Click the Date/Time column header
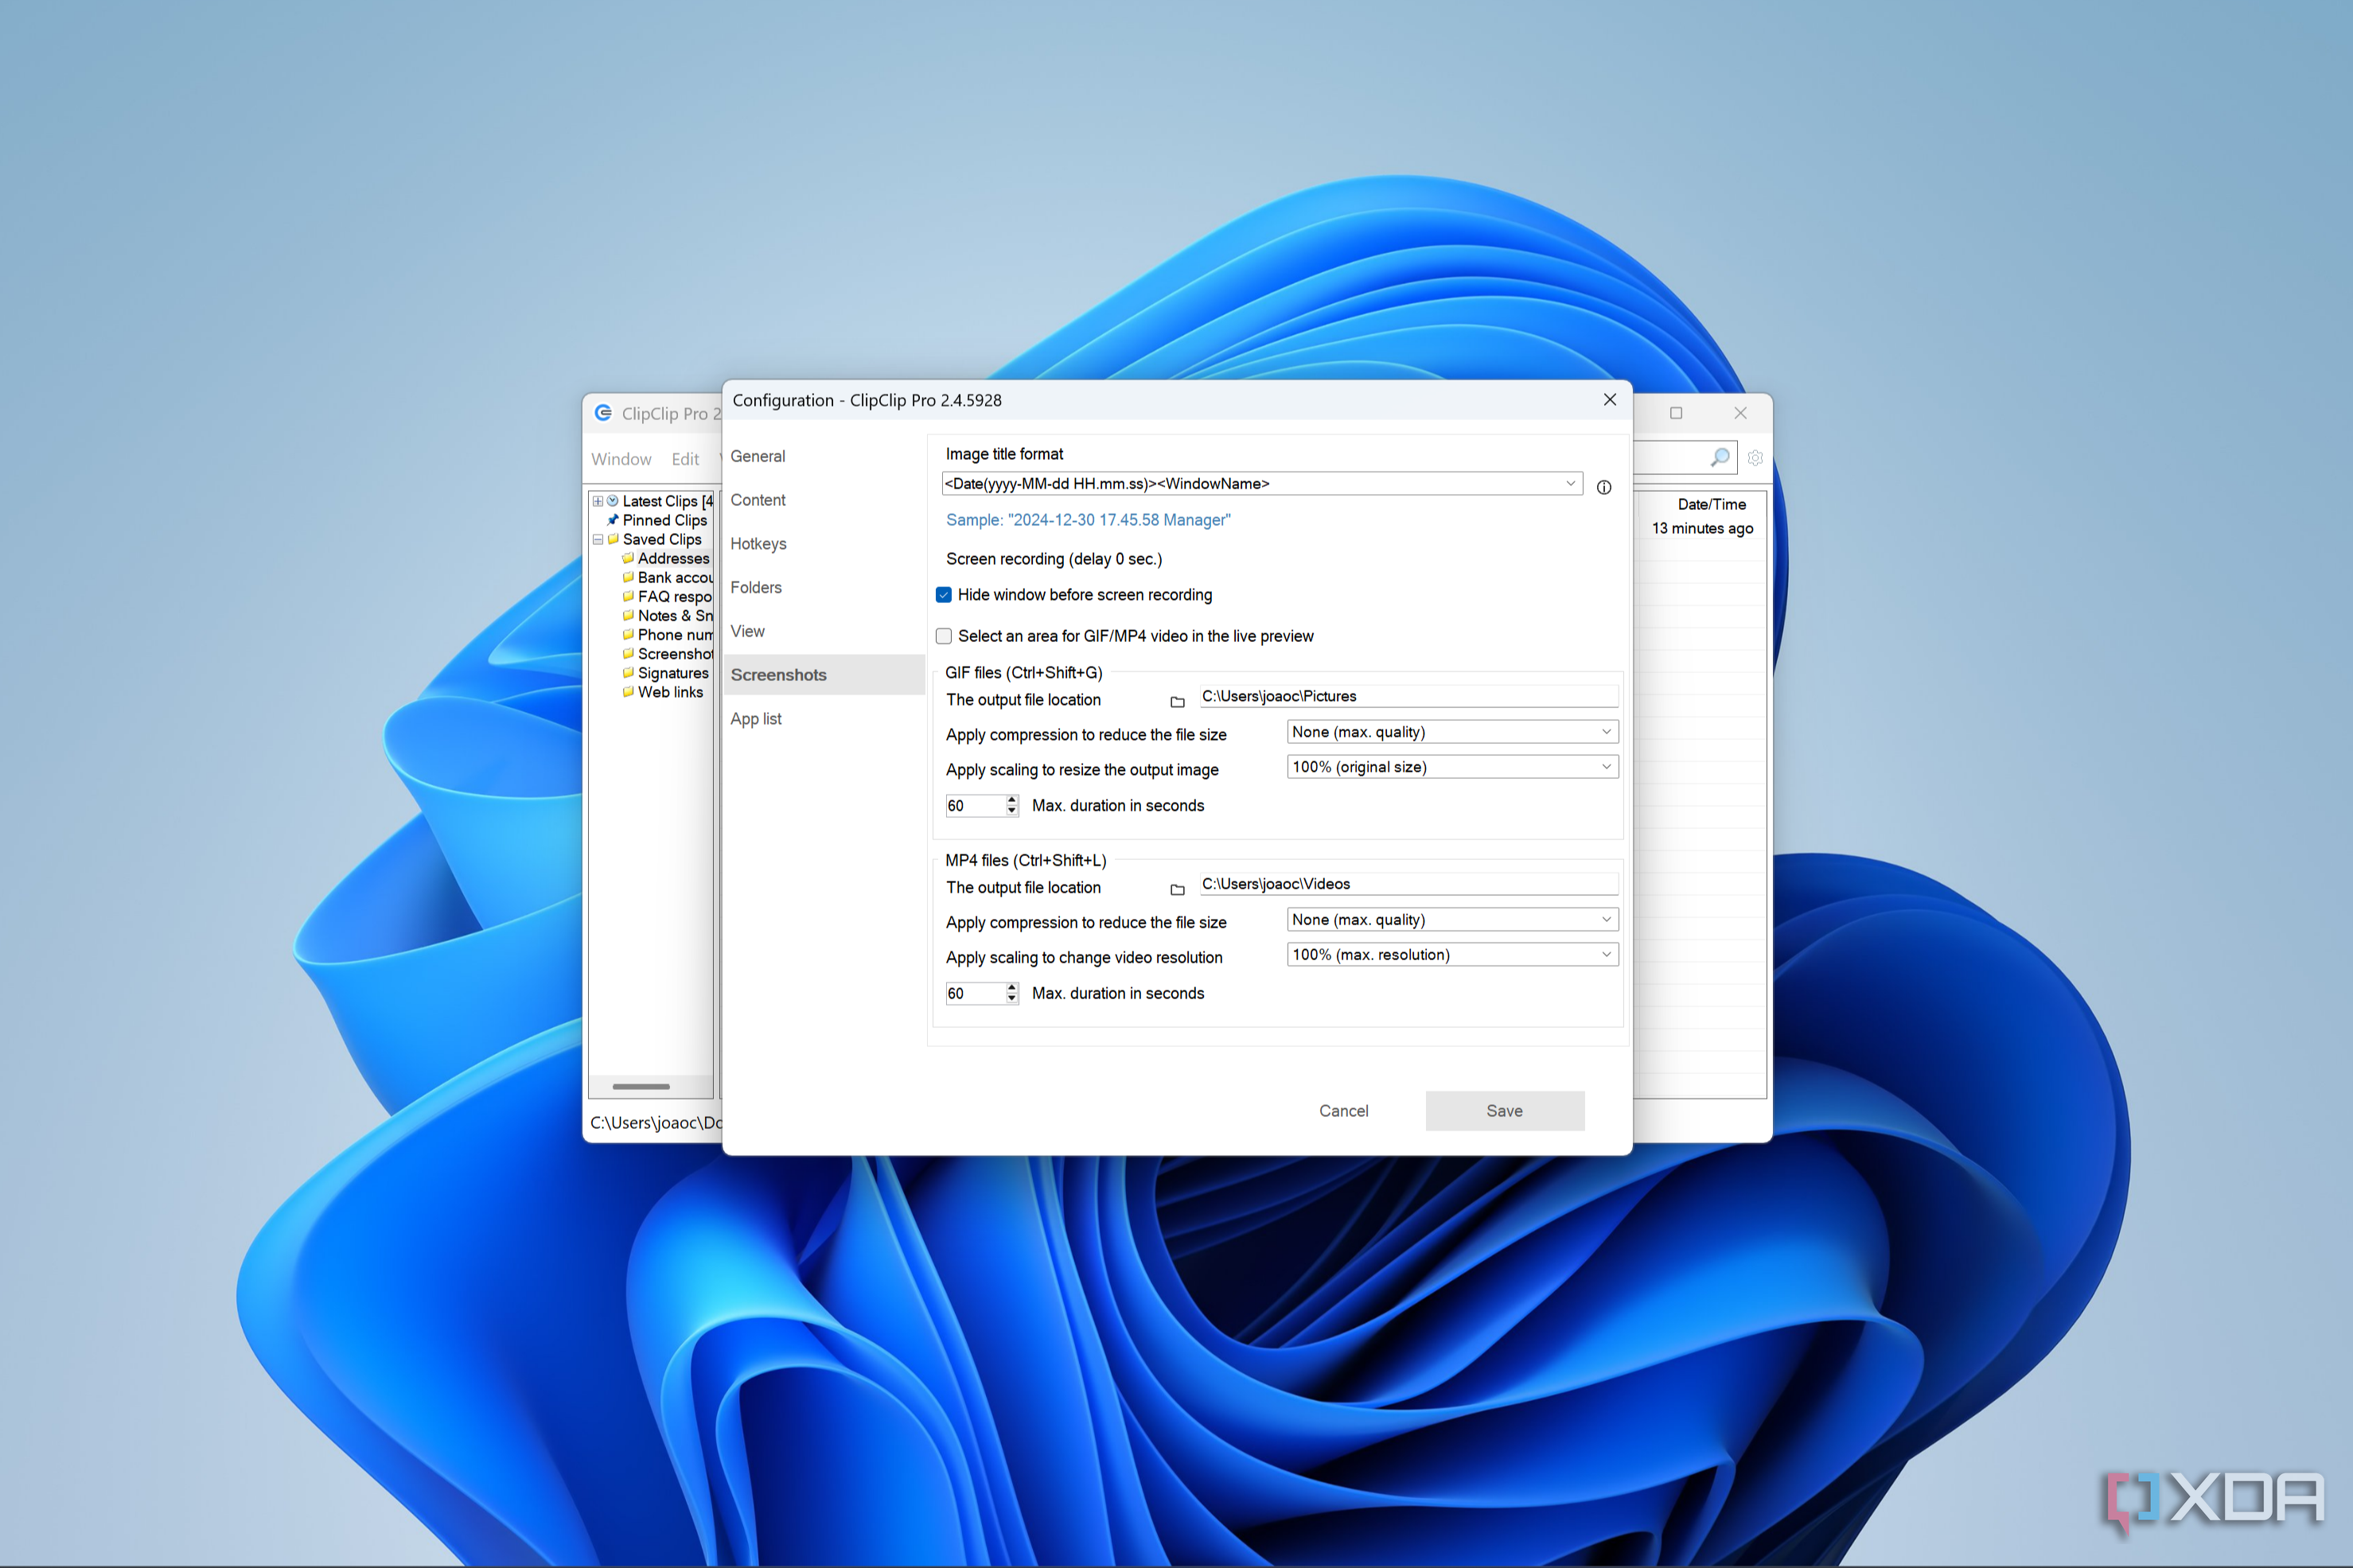This screenshot has width=2353, height=1568. tap(1711, 505)
